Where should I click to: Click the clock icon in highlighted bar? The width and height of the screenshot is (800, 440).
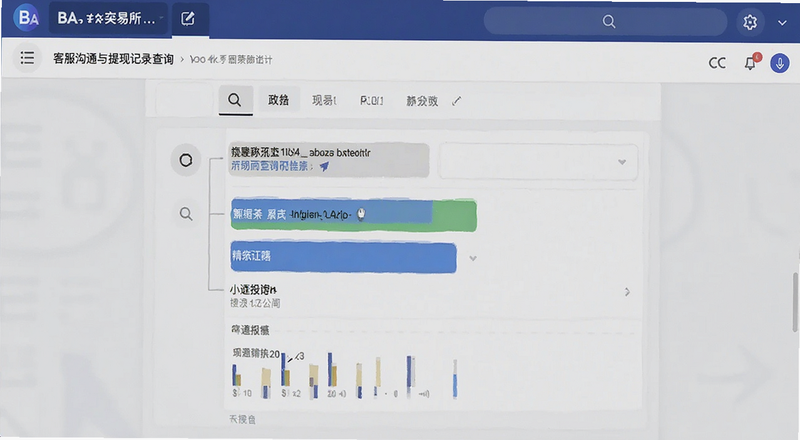361,214
